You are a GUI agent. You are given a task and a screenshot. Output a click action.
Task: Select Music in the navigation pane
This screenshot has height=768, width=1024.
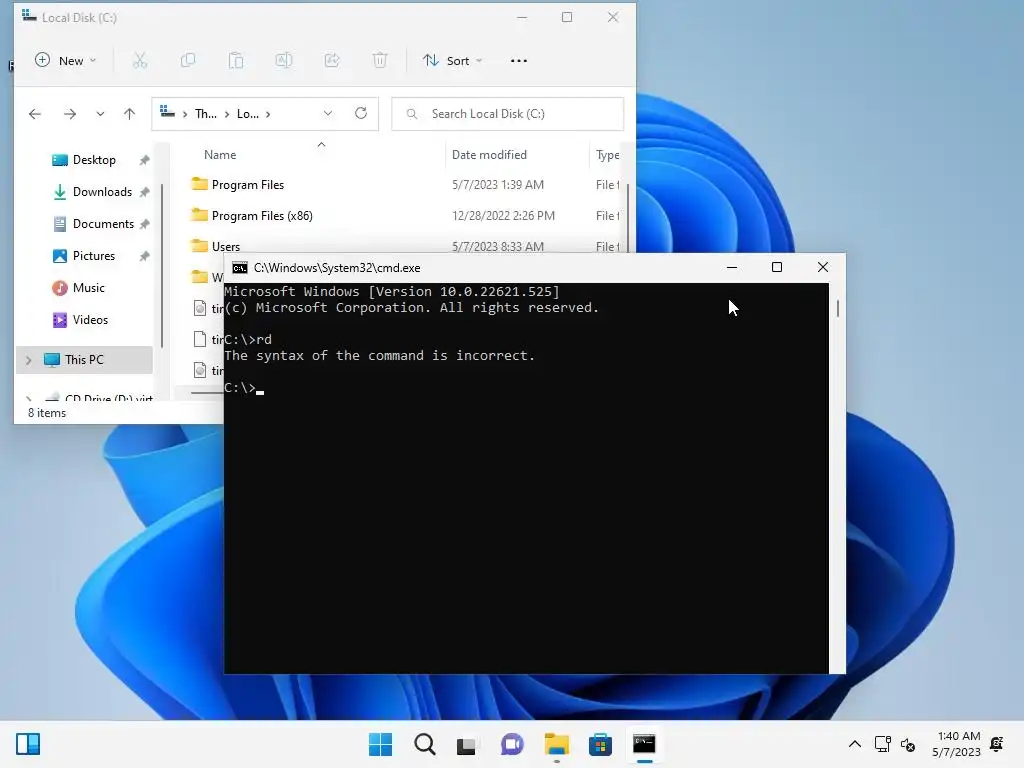pyautogui.click(x=88, y=288)
